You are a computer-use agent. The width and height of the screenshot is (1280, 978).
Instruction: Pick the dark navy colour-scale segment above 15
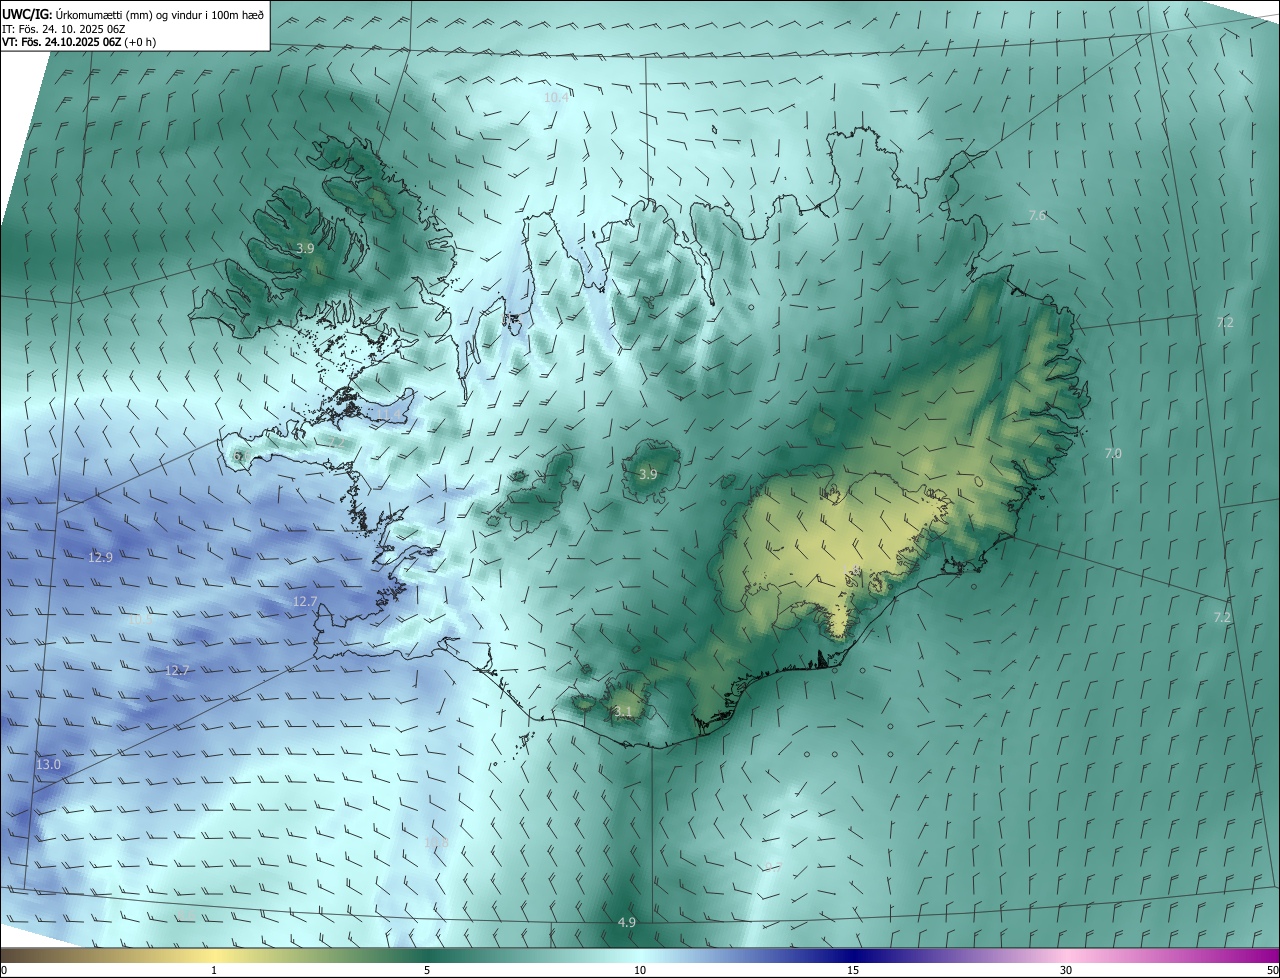[853, 955]
